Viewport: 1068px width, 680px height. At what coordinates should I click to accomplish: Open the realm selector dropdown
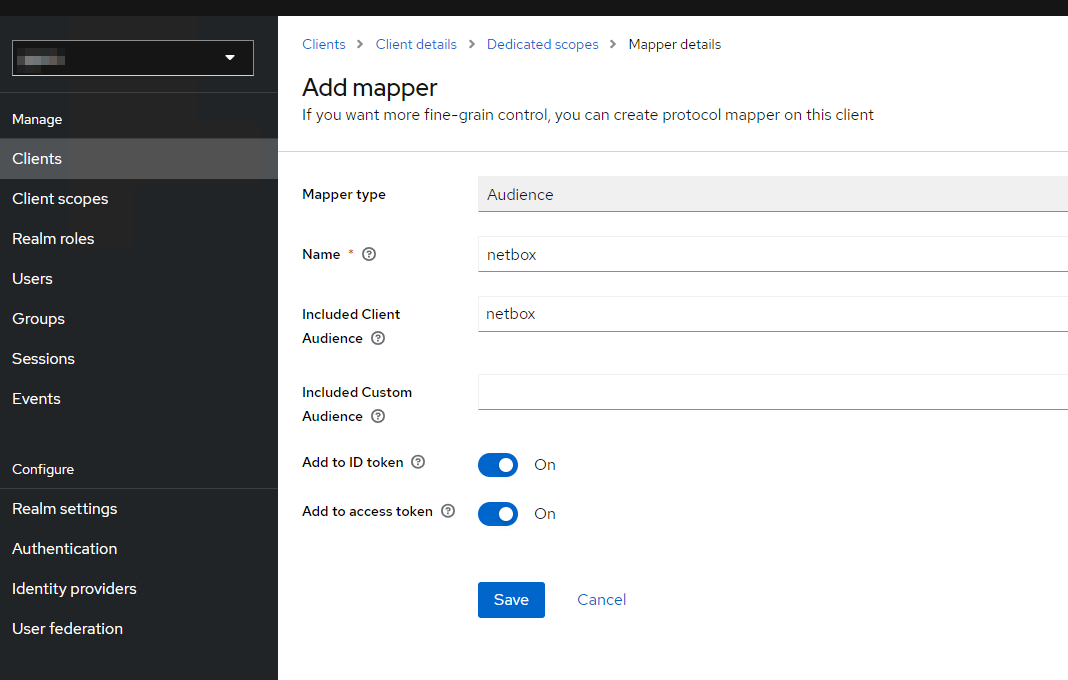click(133, 58)
